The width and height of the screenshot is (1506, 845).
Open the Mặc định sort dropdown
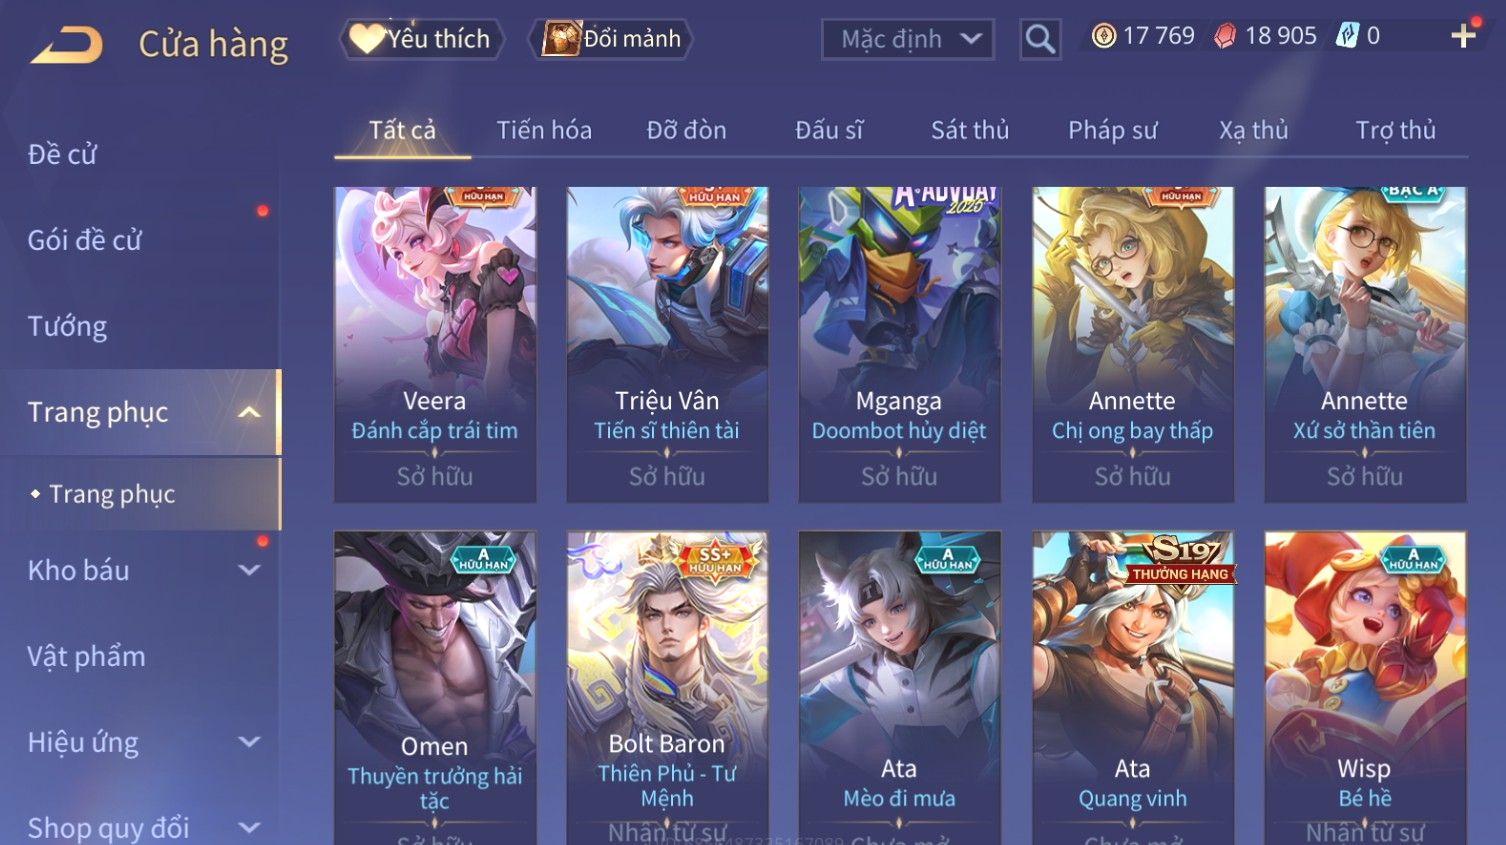pos(908,39)
